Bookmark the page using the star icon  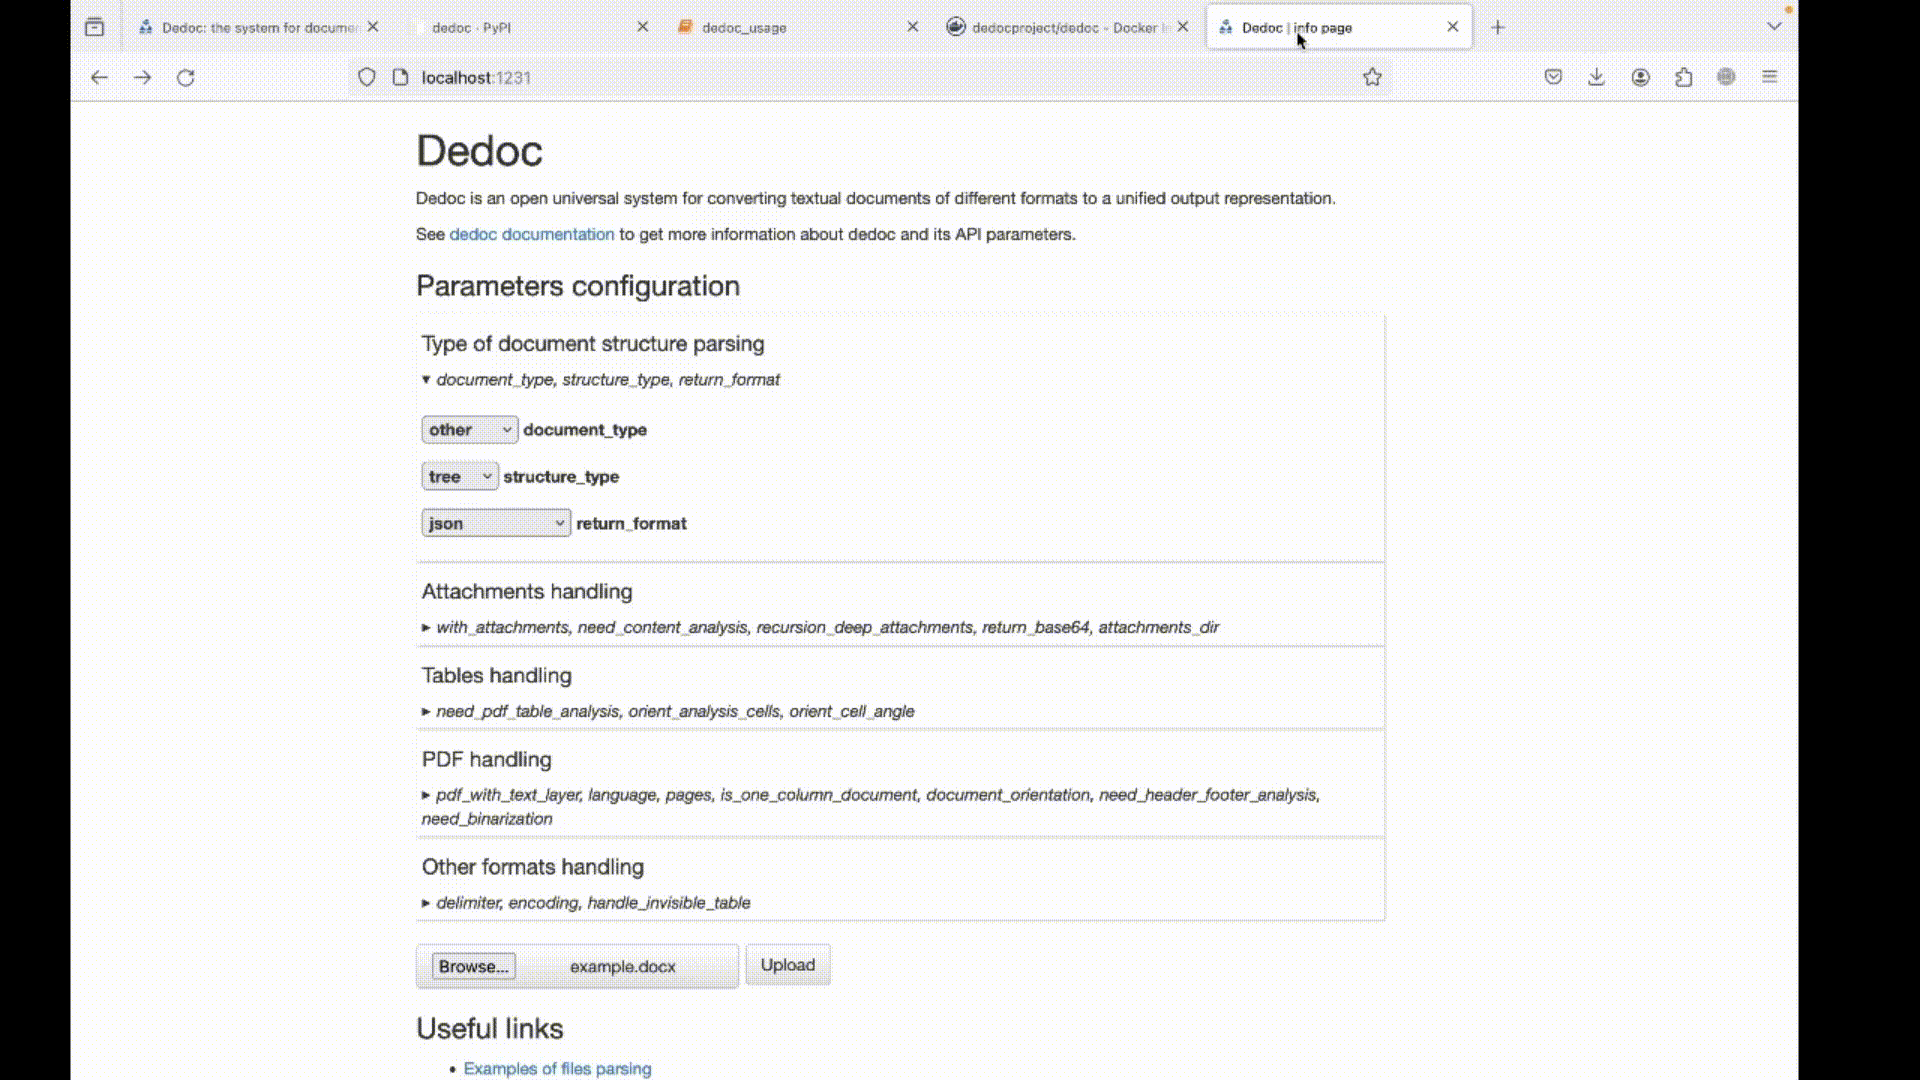tap(1371, 77)
